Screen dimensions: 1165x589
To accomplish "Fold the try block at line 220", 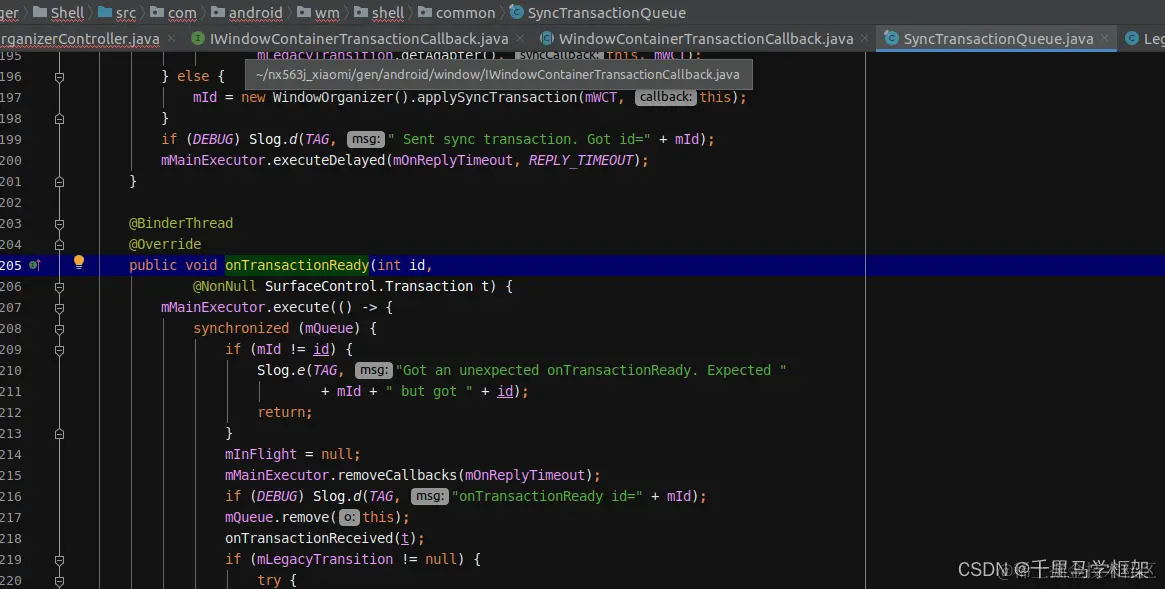I will tap(59, 580).
